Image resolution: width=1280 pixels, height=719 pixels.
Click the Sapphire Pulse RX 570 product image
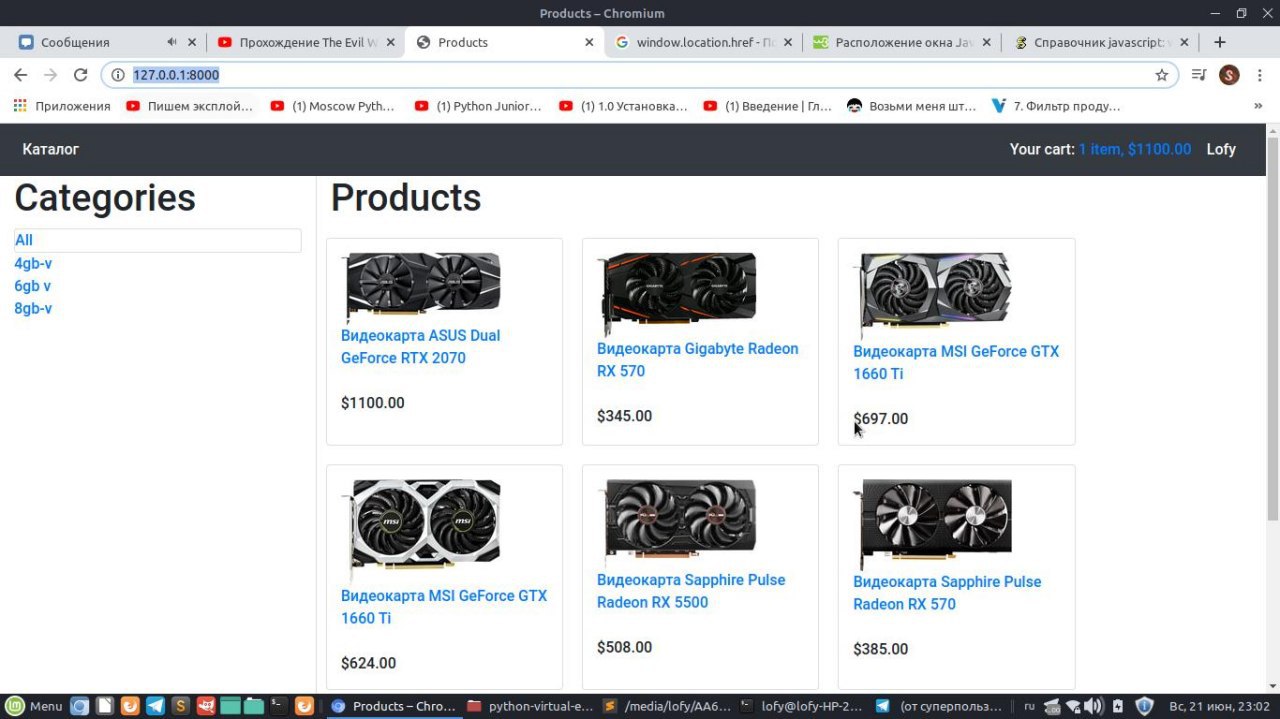[x=933, y=524]
